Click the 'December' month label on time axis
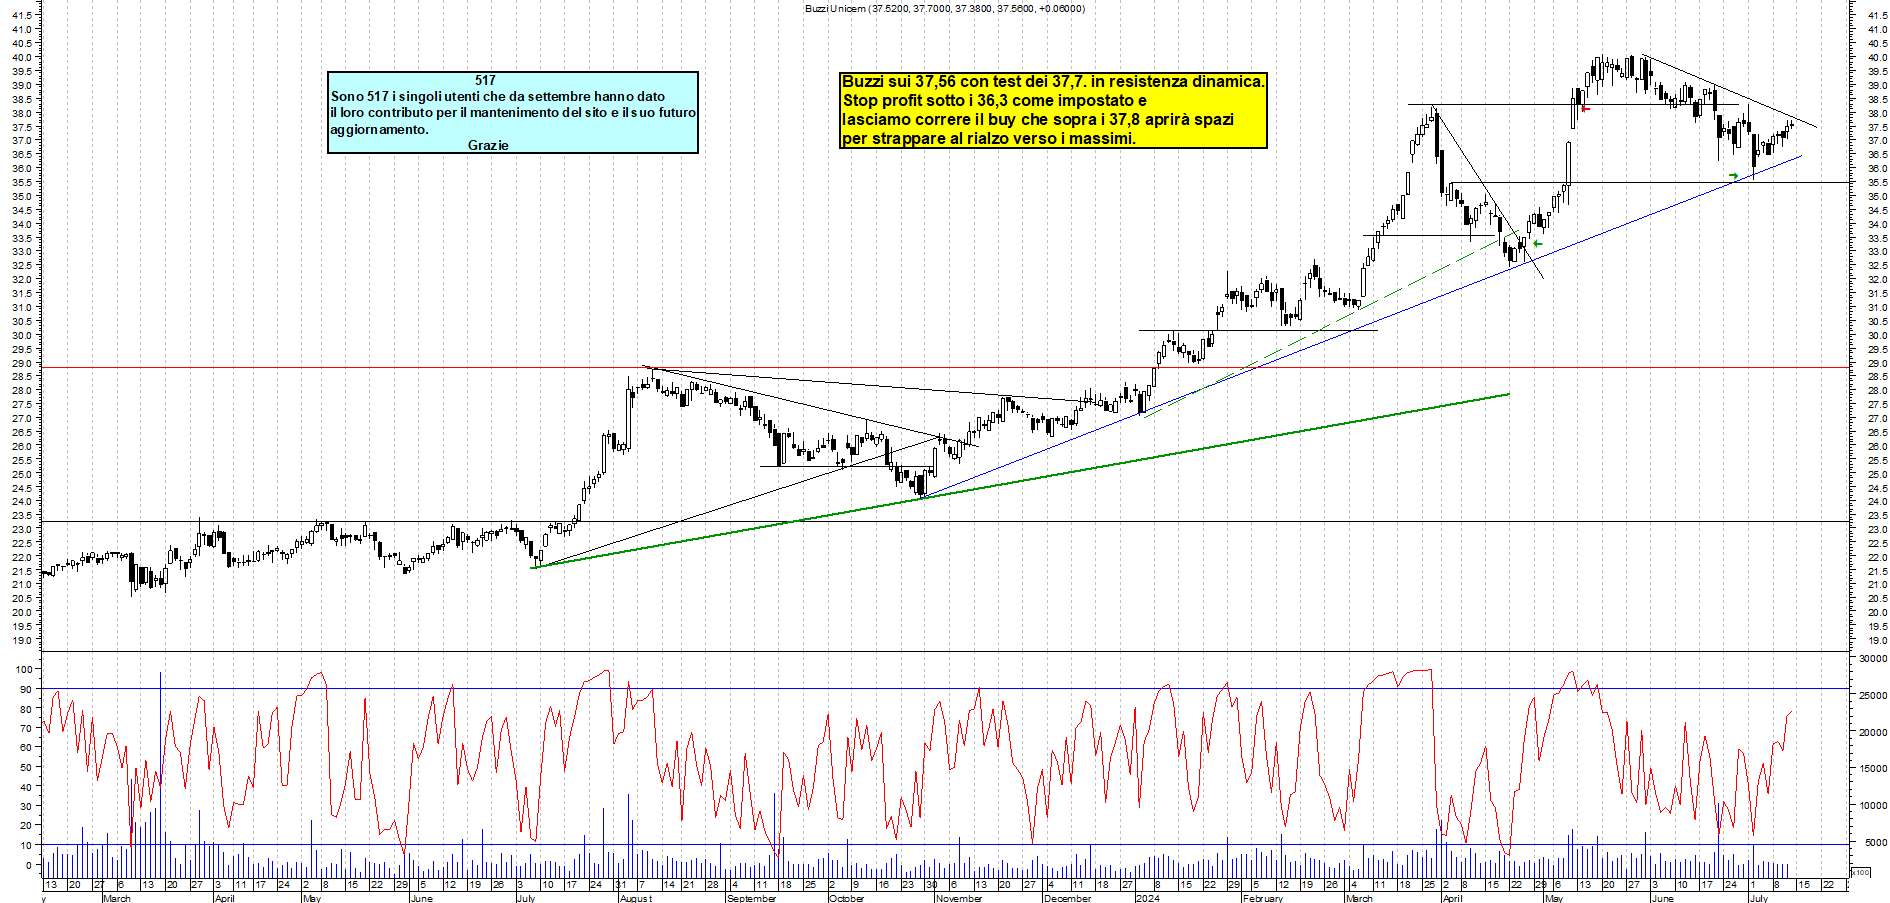1890x903 pixels. pyautogui.click(x=1067, y=898)
